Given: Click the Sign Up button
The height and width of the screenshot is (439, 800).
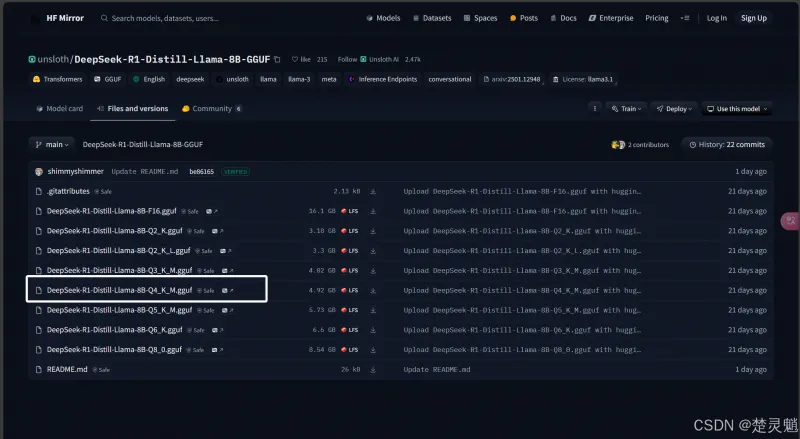Looking at the screenshot, I should click(x=754, y=18).
